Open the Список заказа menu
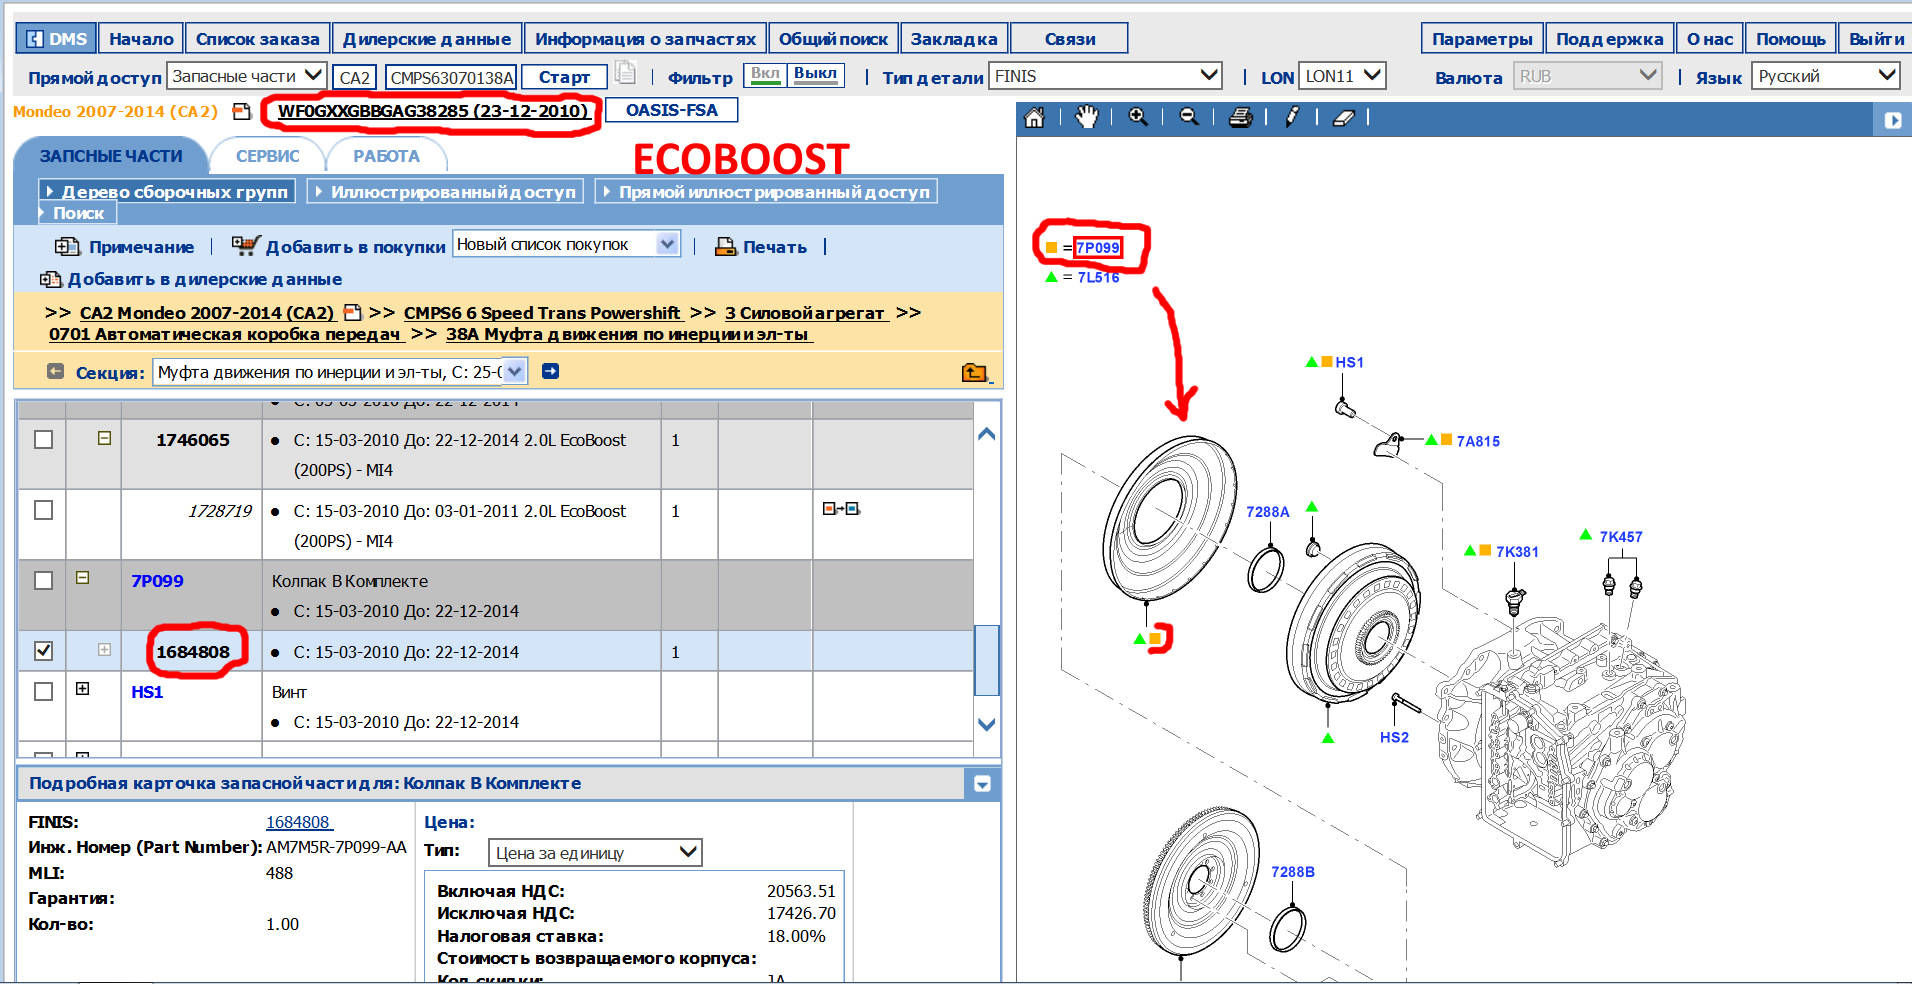This screenshot has width=1912, height=984. [x=258, y=39]
